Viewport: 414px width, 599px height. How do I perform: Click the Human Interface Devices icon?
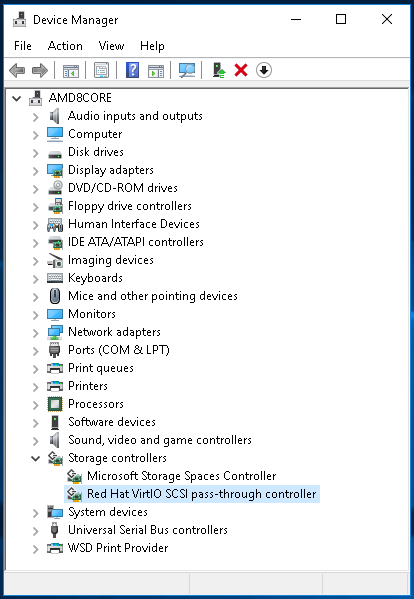point(55,224)
